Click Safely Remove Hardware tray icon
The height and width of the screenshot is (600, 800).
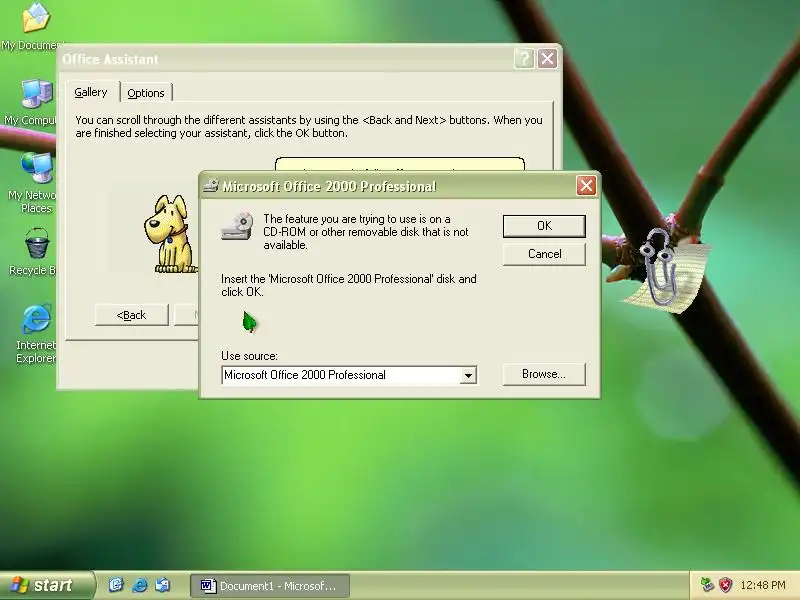(707, 585)
